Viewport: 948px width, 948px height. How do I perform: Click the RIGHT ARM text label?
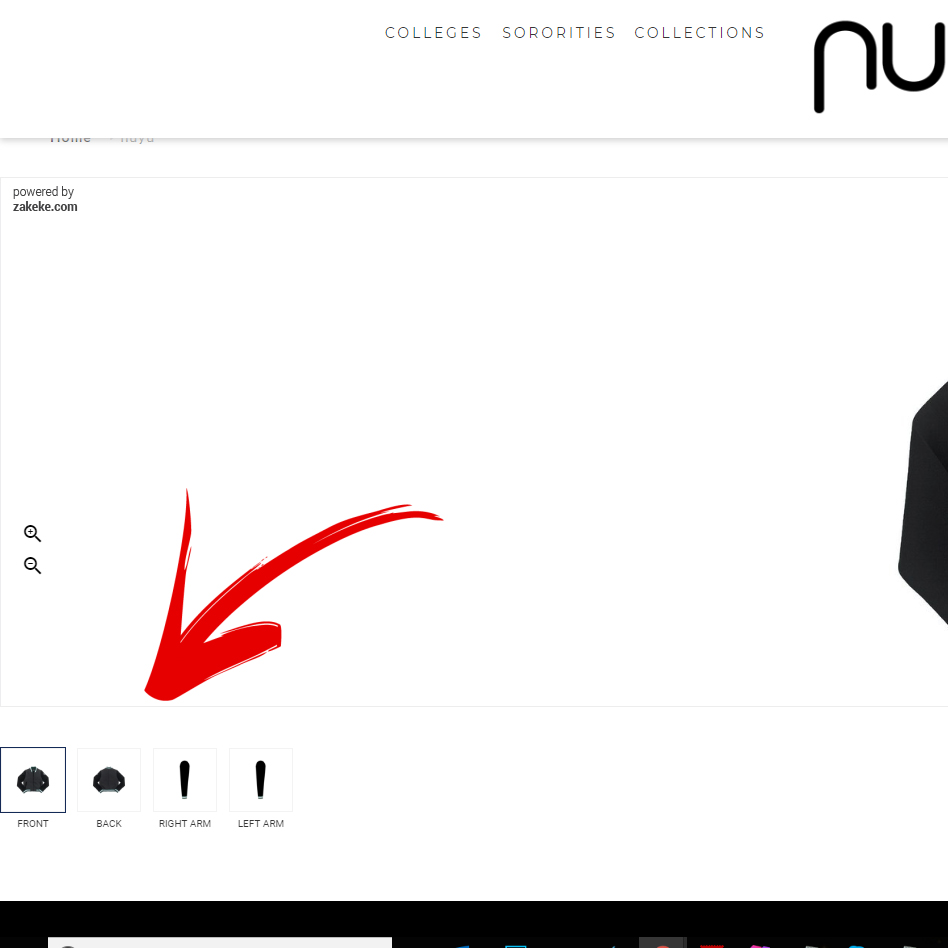[185, 823]
